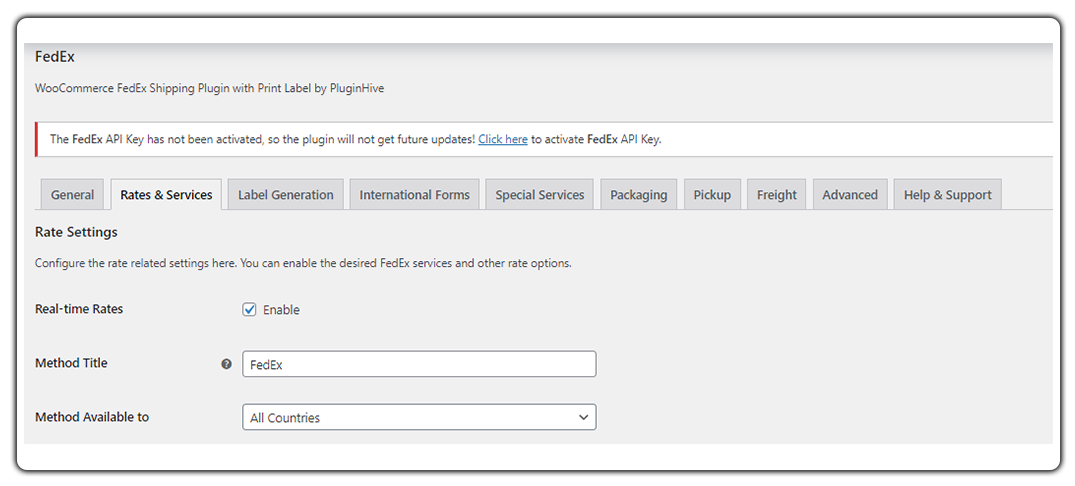Screen dimensions: 1075x486
Task: Select the Freight tab
Action: coord(777,195)
